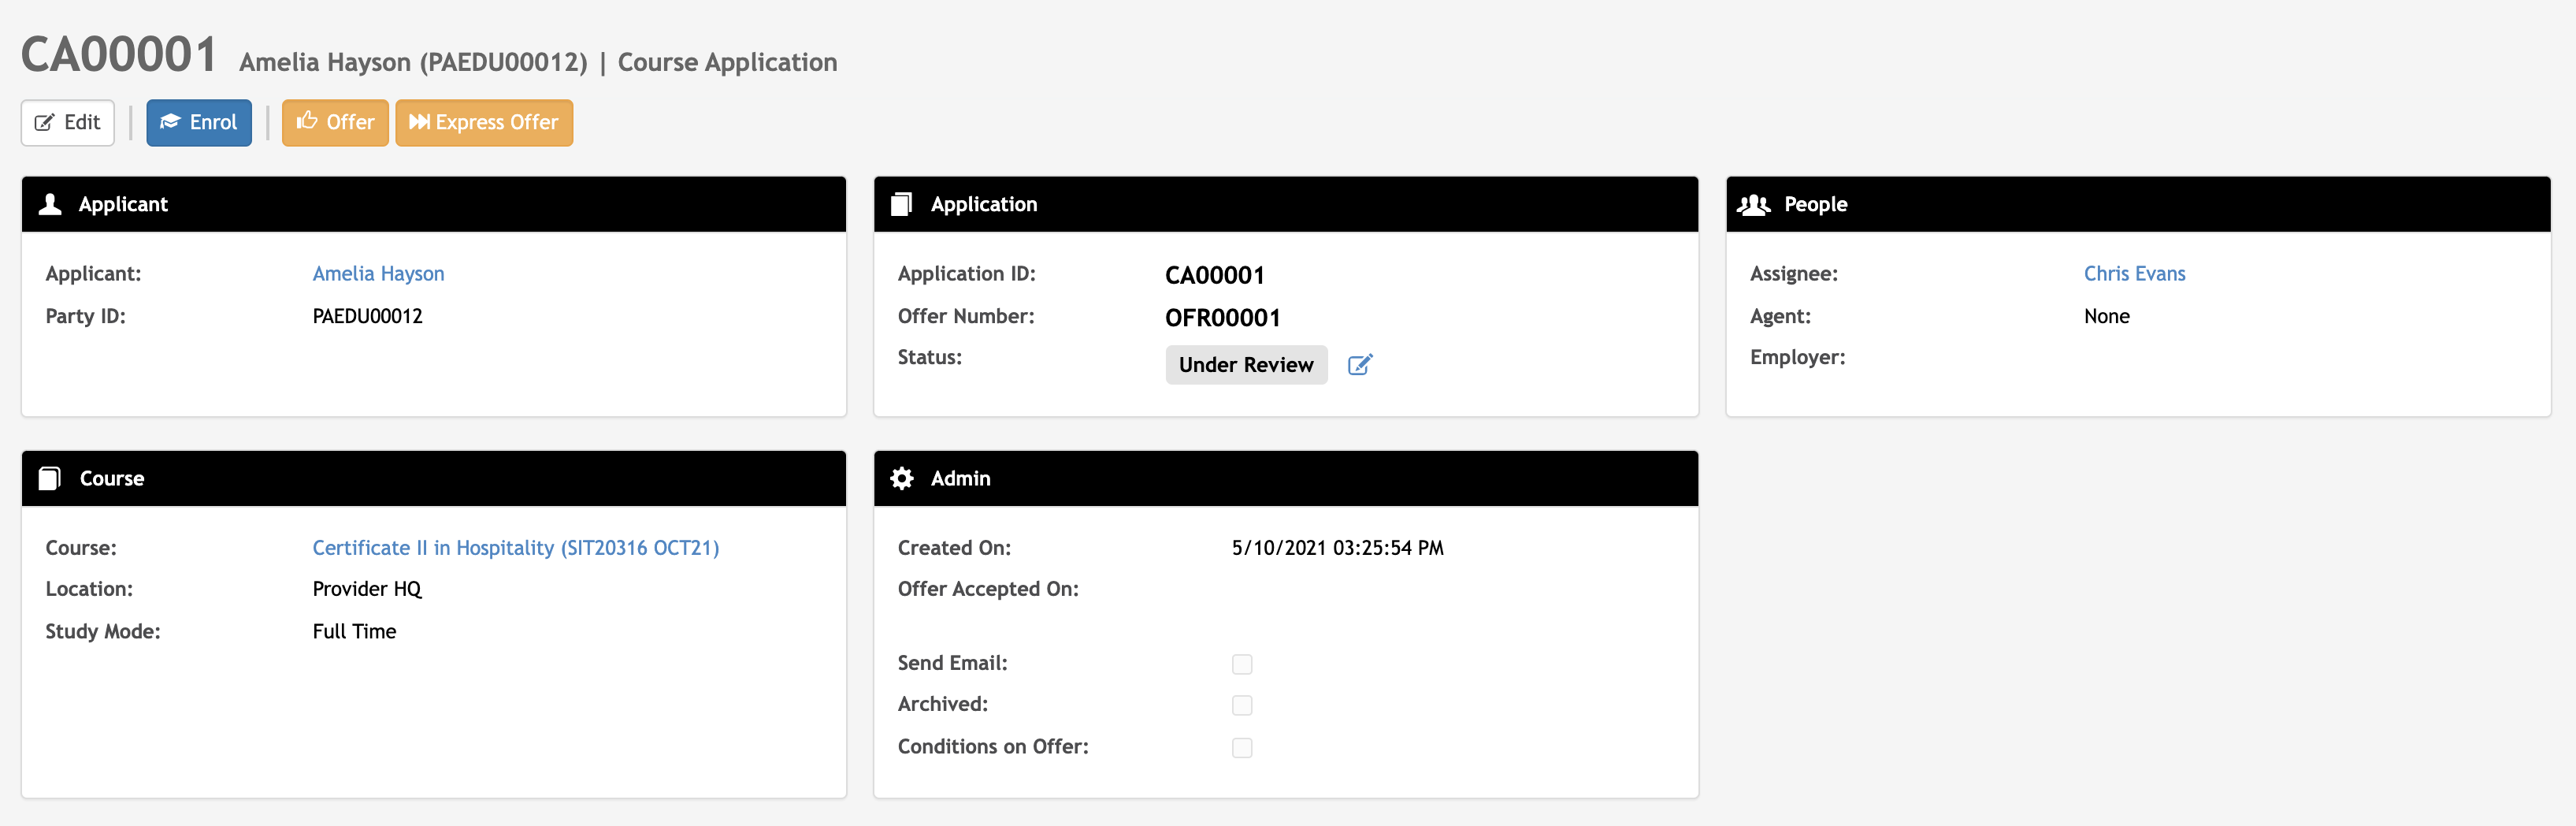Click the People panel group icon
This screenshot has height=826, width=2576.
click(1753, 204)
